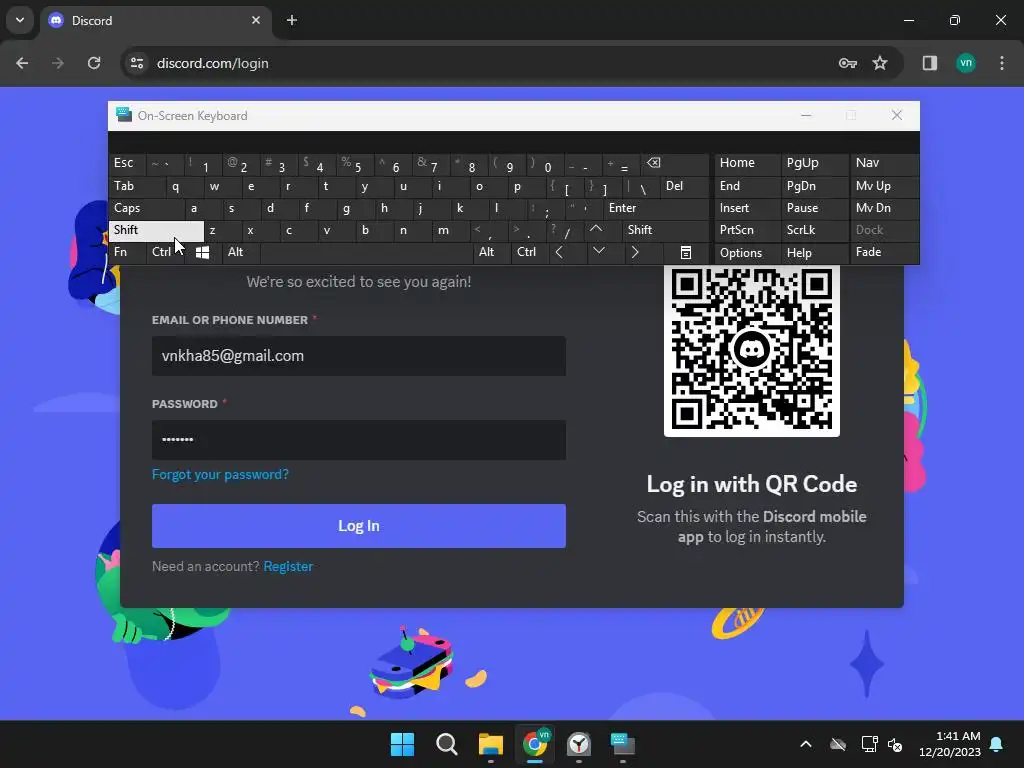Open a new browser tab

292,20
